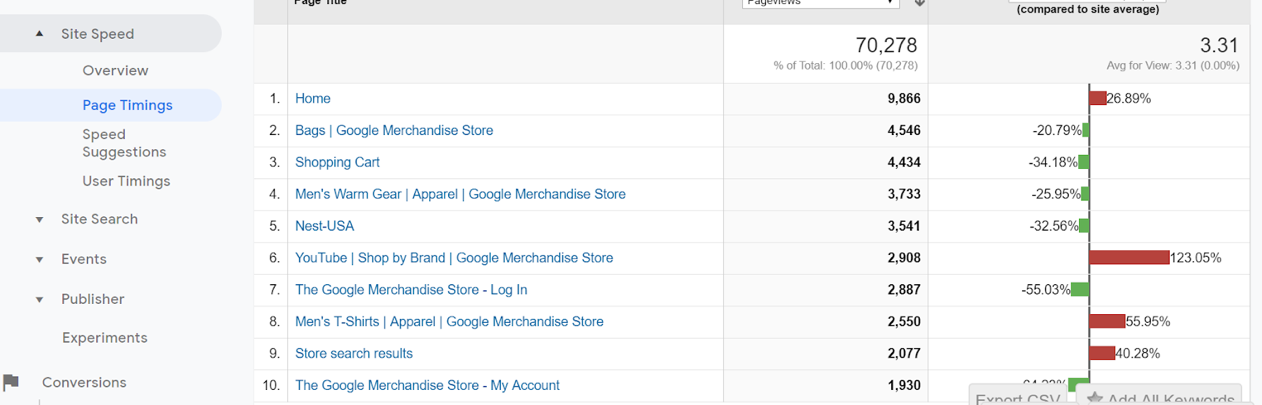Image resolution: width=1262 pixels, height=405 pixels.
Task: Click the green -55.03% bar for Log In
Action: click(1080, 290)
